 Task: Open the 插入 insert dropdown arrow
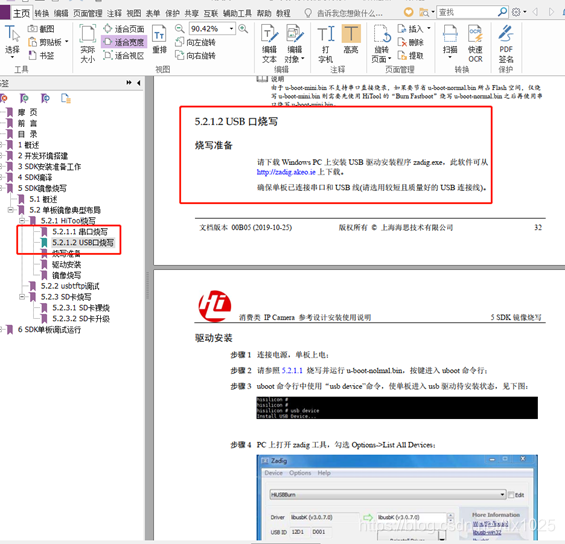[x=428, y=28]
